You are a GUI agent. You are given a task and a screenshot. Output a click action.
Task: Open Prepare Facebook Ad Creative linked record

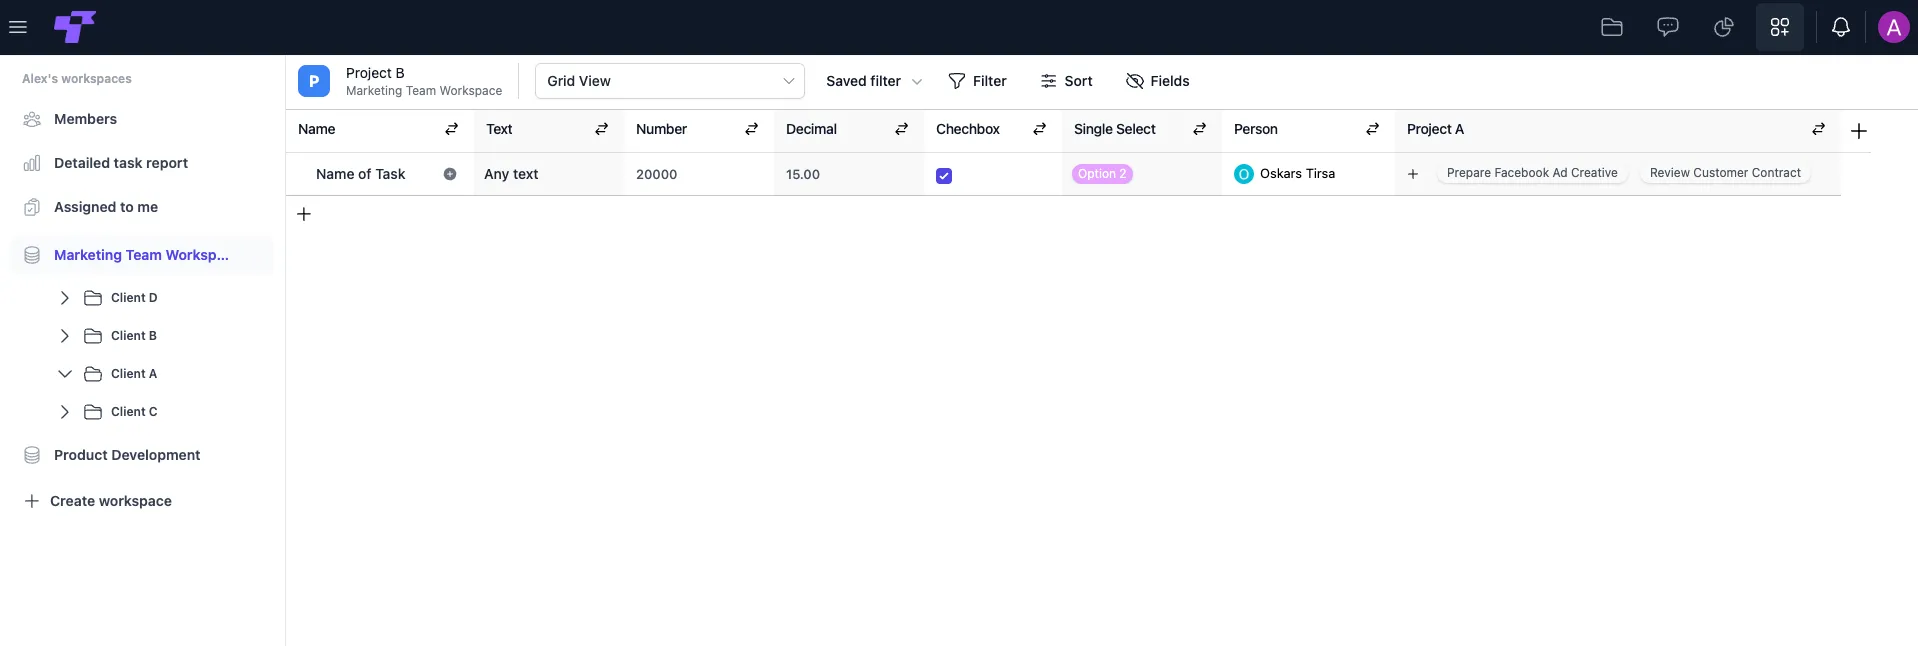point(1532,173)
